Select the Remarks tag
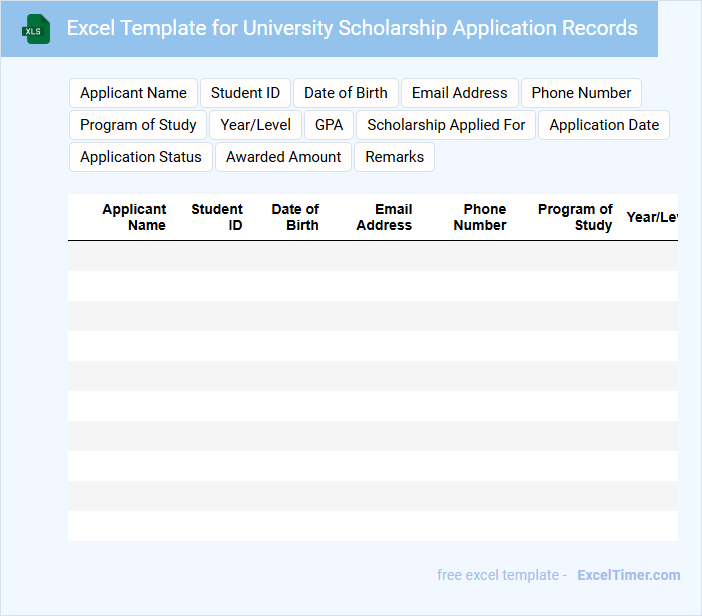 coord(395,157)
